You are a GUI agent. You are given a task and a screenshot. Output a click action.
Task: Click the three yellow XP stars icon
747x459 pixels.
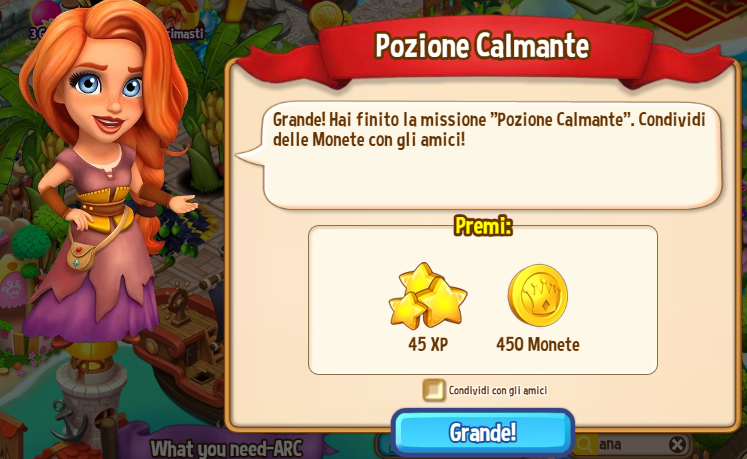(x=428, y=296)
